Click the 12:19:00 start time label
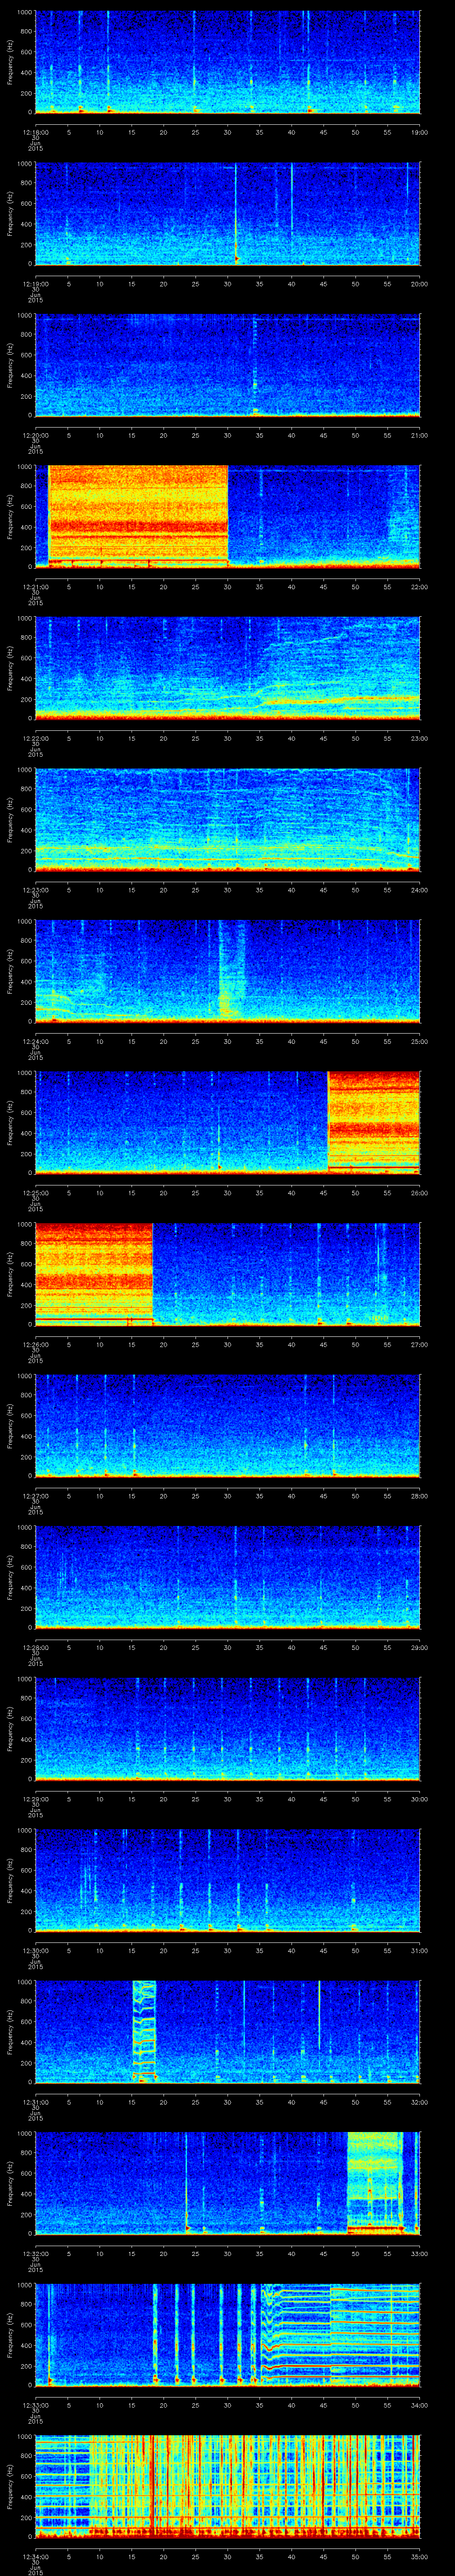 [x=35, y=284]
